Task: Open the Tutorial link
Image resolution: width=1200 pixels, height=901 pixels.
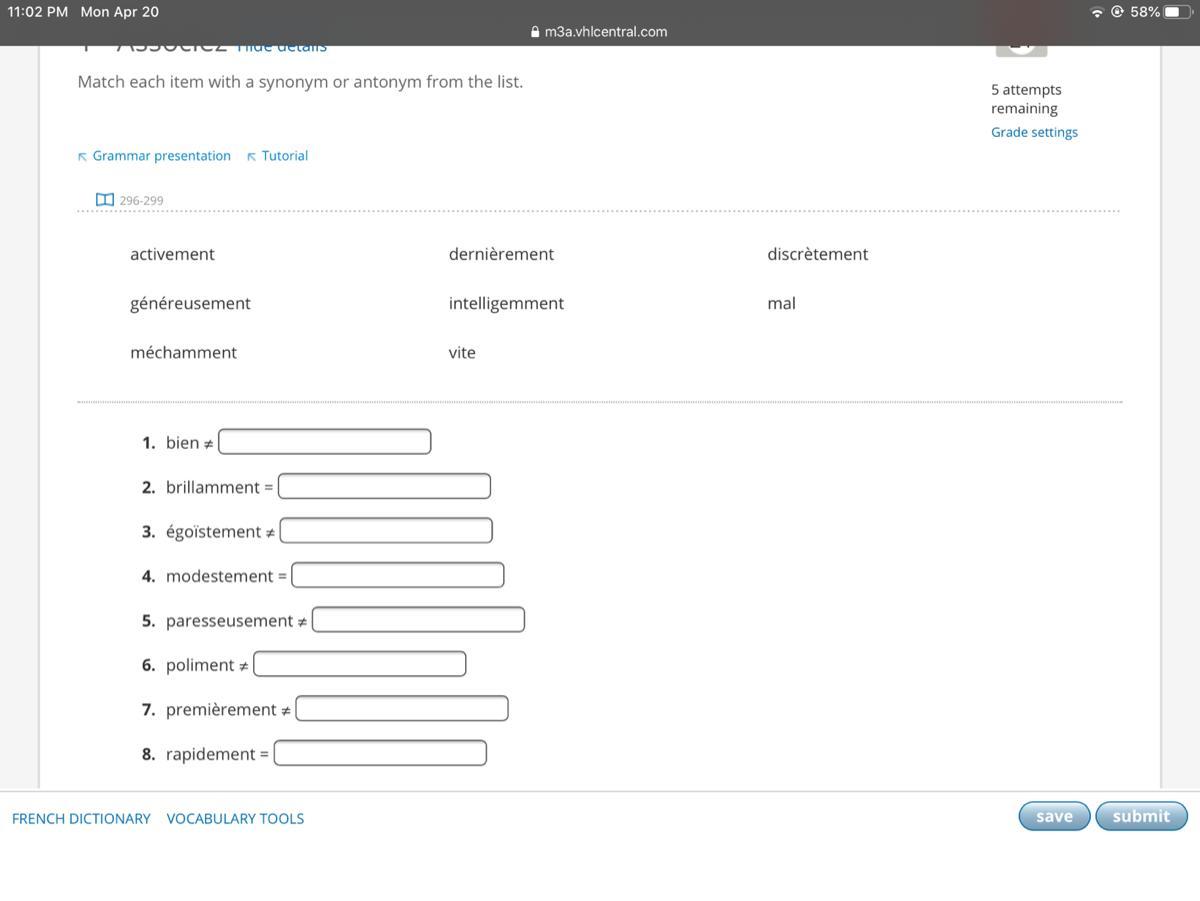Action: [285, 156]
